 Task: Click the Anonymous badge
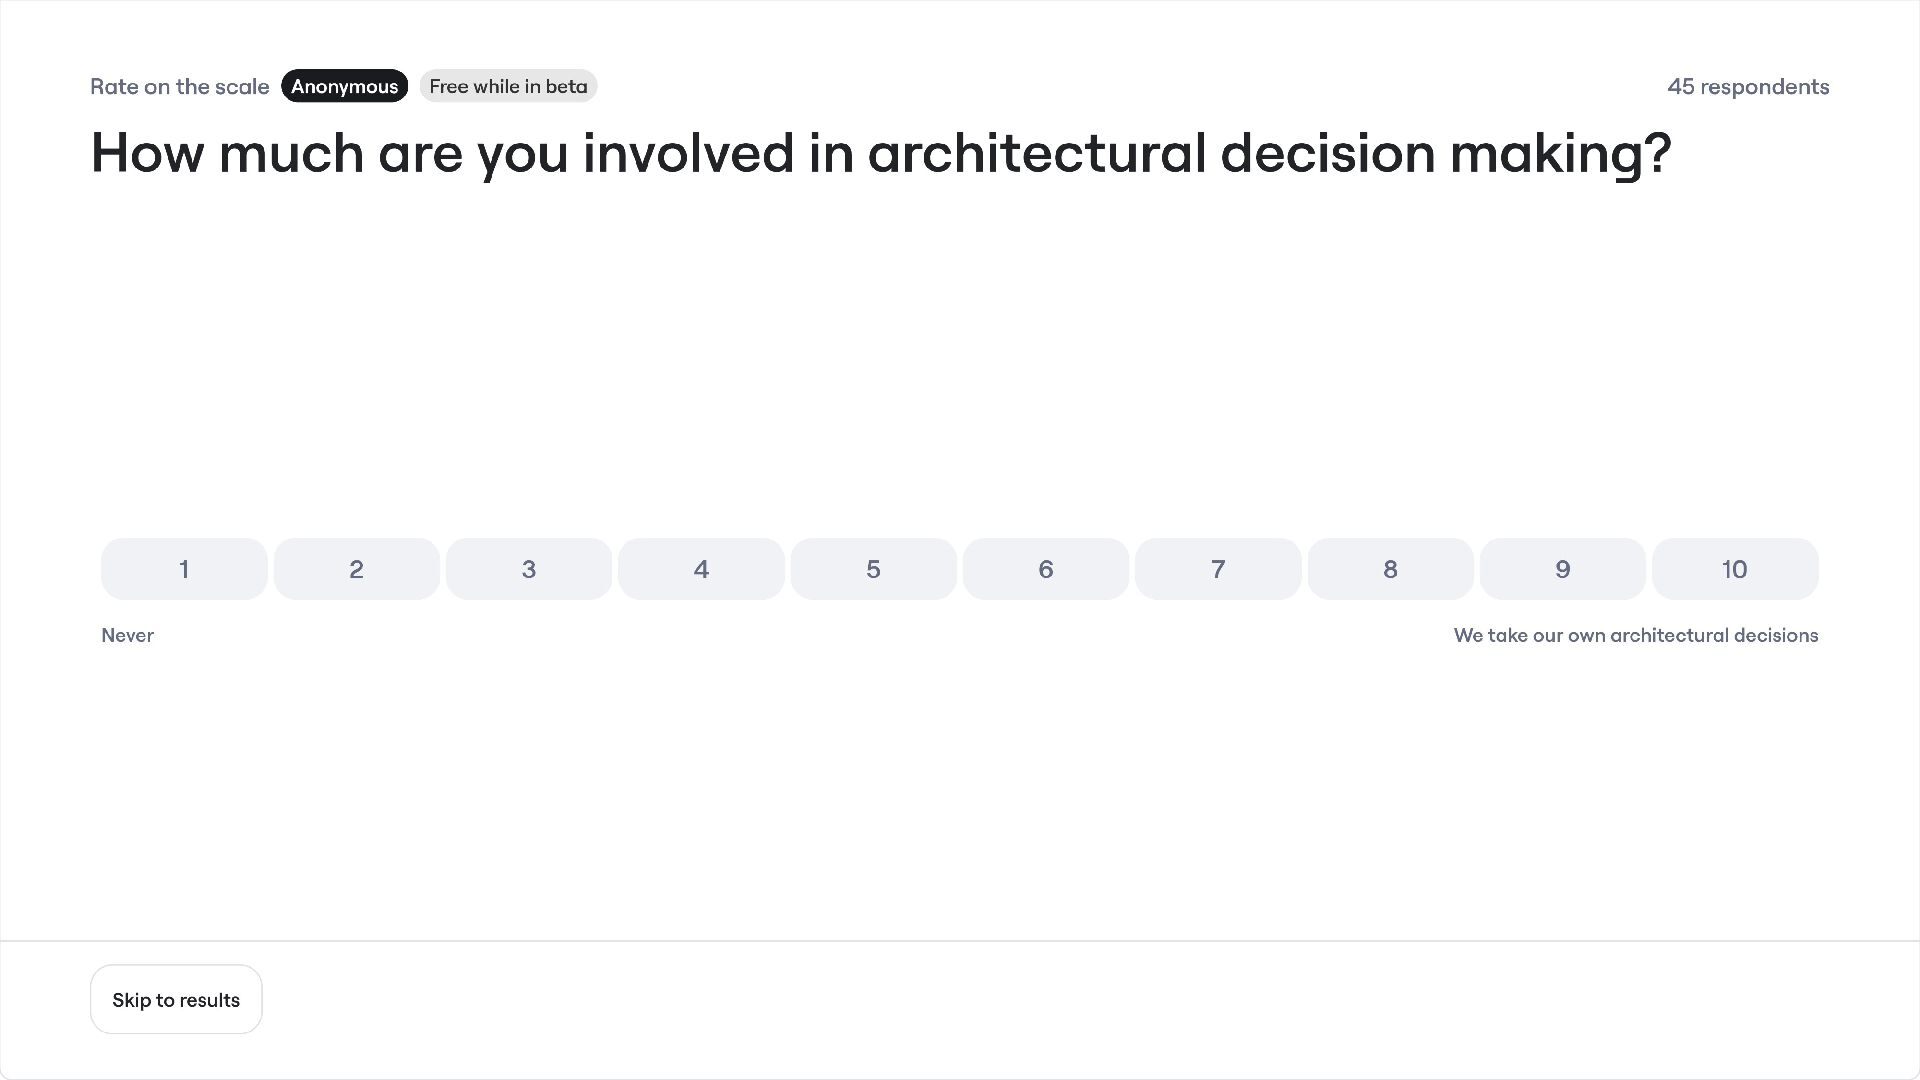(x=344, y=86)
